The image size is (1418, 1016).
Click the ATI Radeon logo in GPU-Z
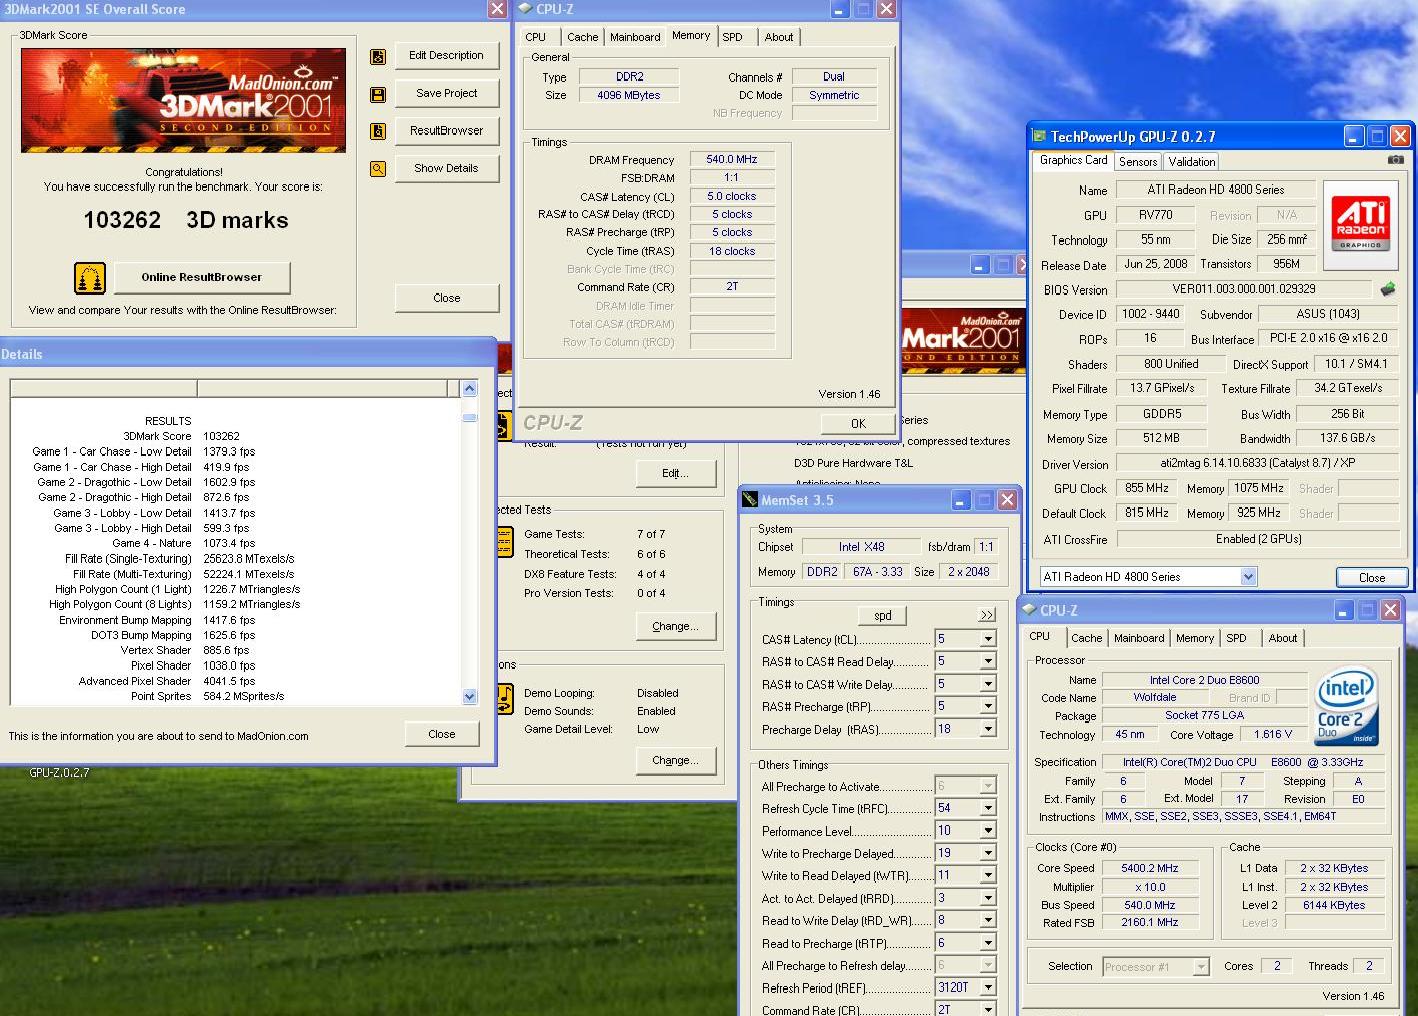[1360, 225]
